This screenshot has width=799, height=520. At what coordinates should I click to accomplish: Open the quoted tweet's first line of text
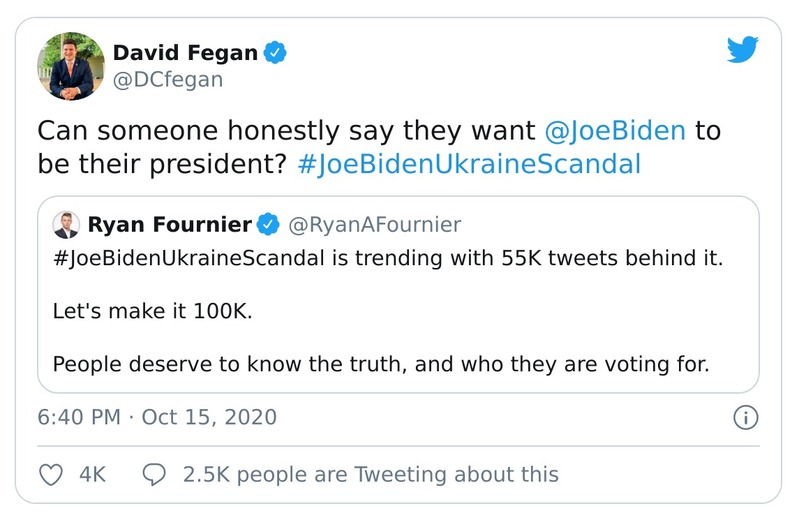tap(386, 257)
